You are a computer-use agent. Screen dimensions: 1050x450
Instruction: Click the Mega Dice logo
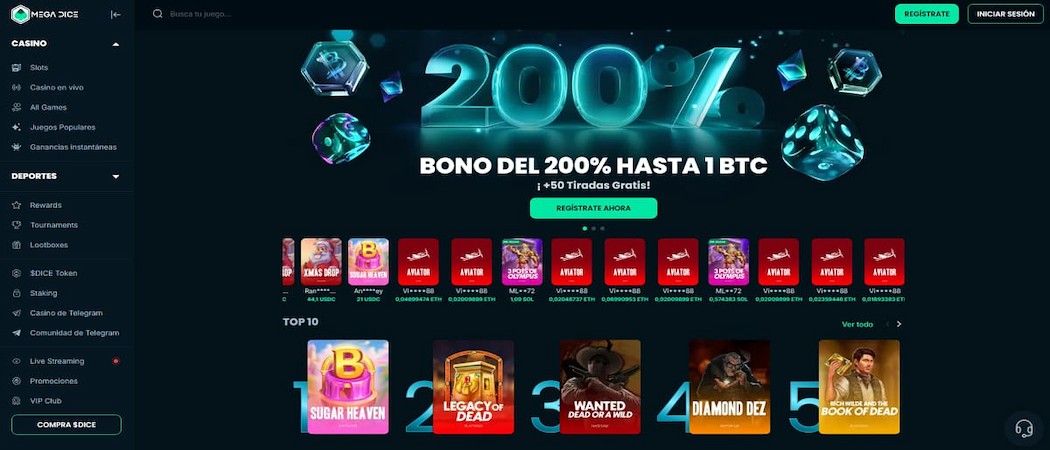[x=45, y=14]
